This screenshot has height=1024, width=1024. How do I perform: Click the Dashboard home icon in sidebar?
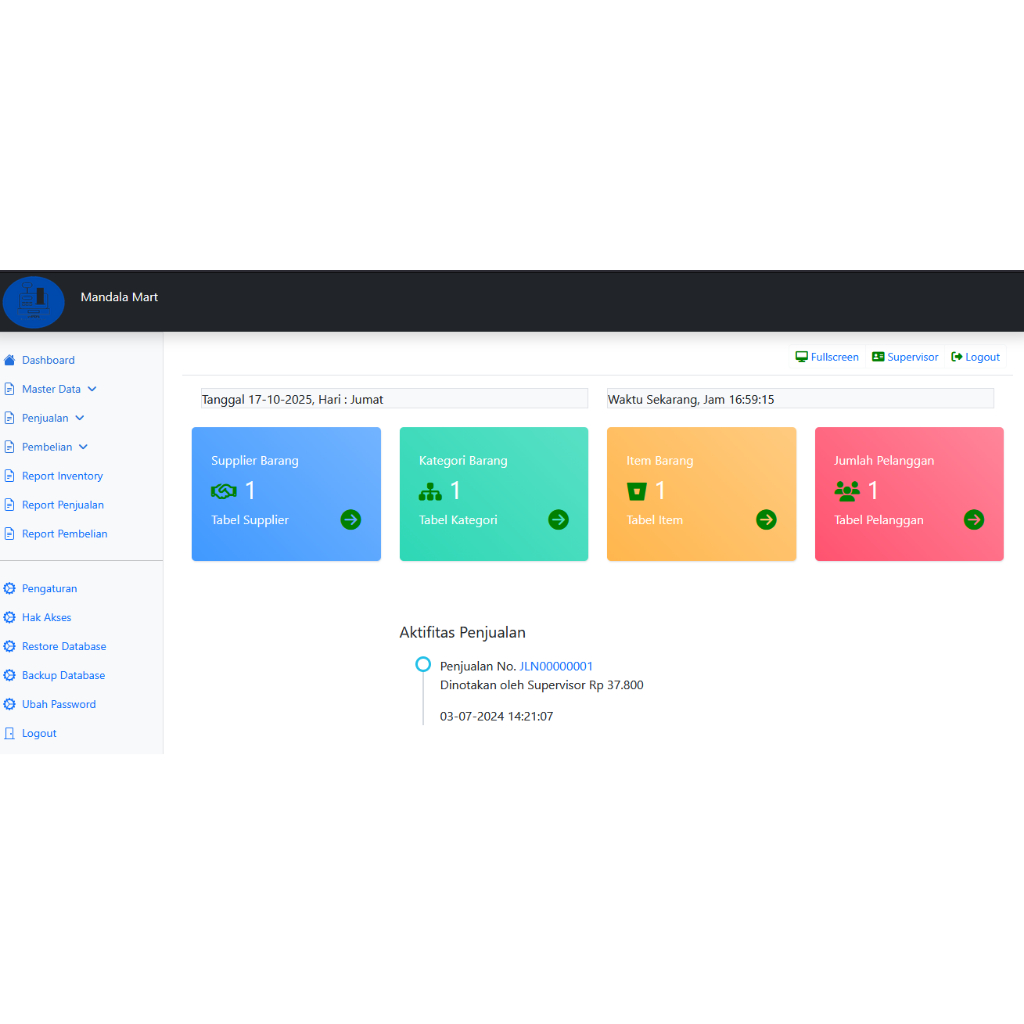pyautogui.click(x=9, y=360)
